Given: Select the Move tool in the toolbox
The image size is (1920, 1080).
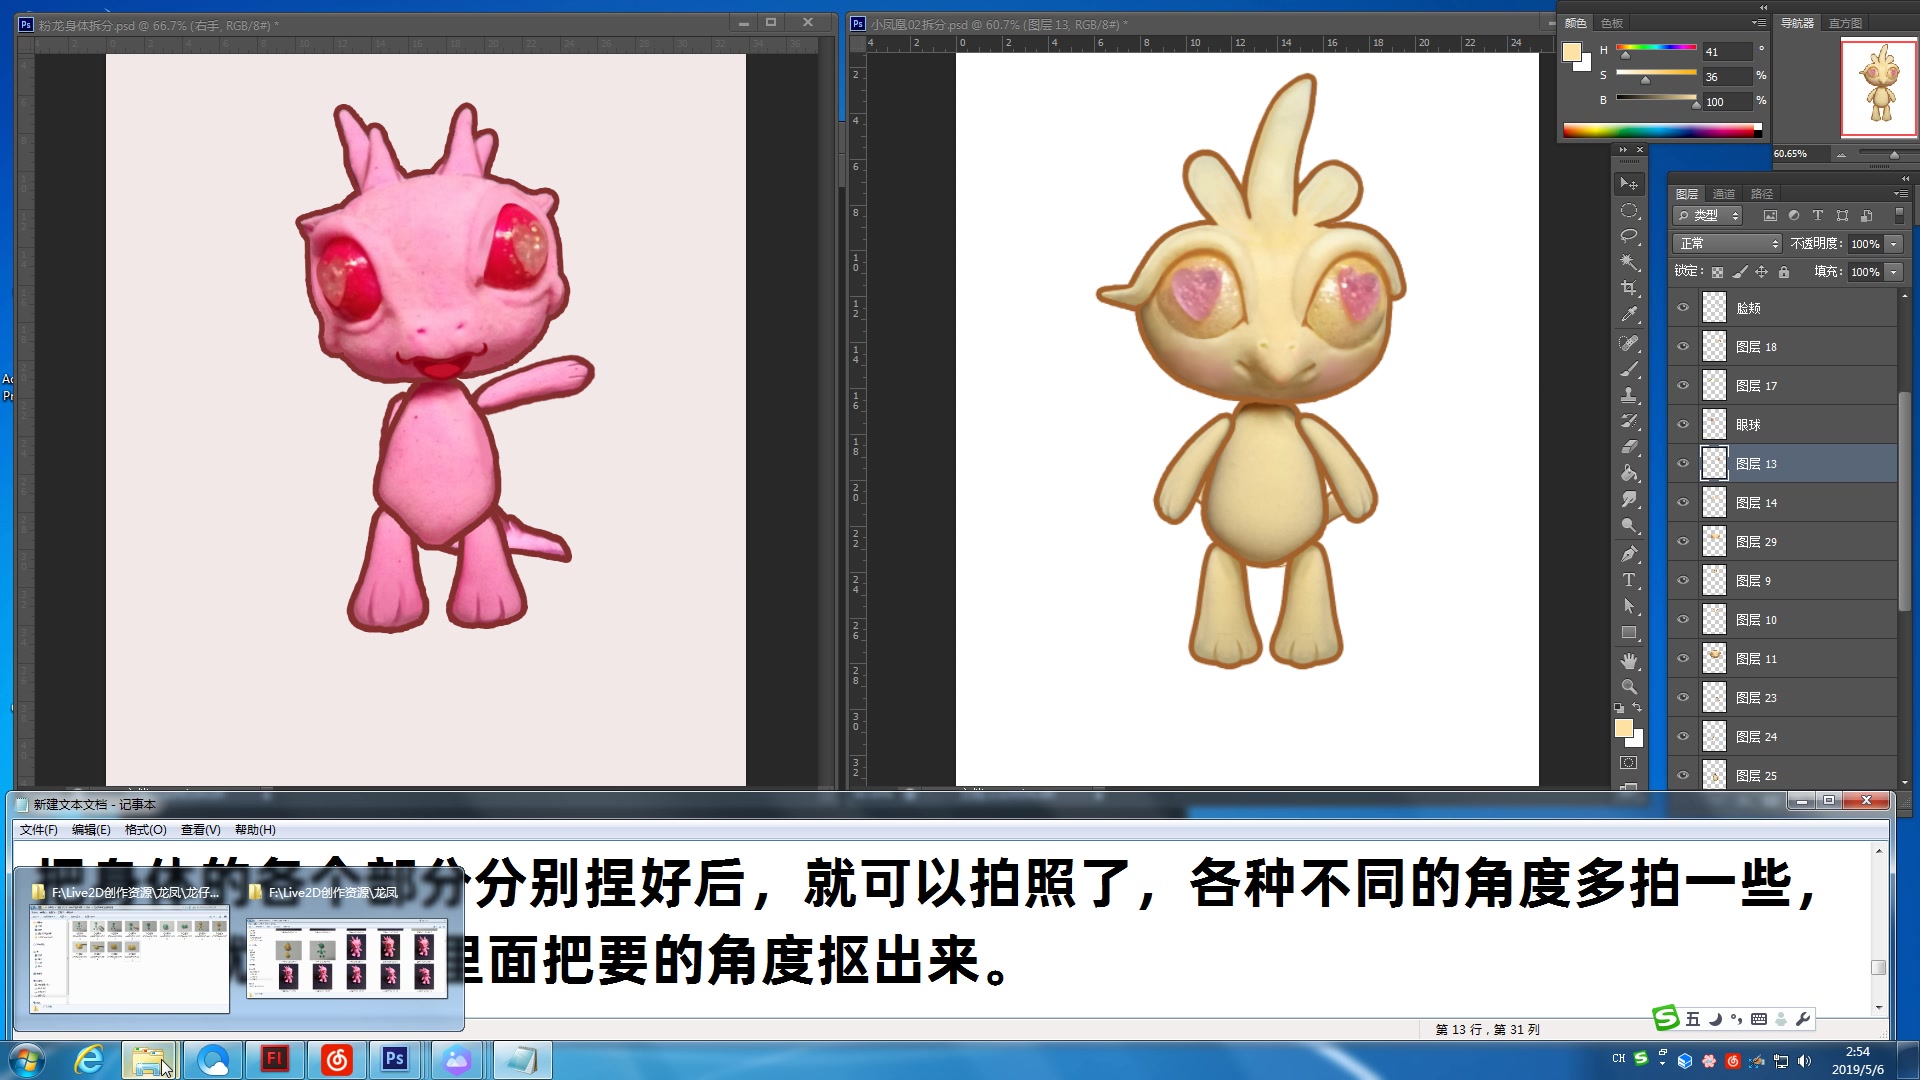Looking at the screenshot, I should tap(1629, 184).
